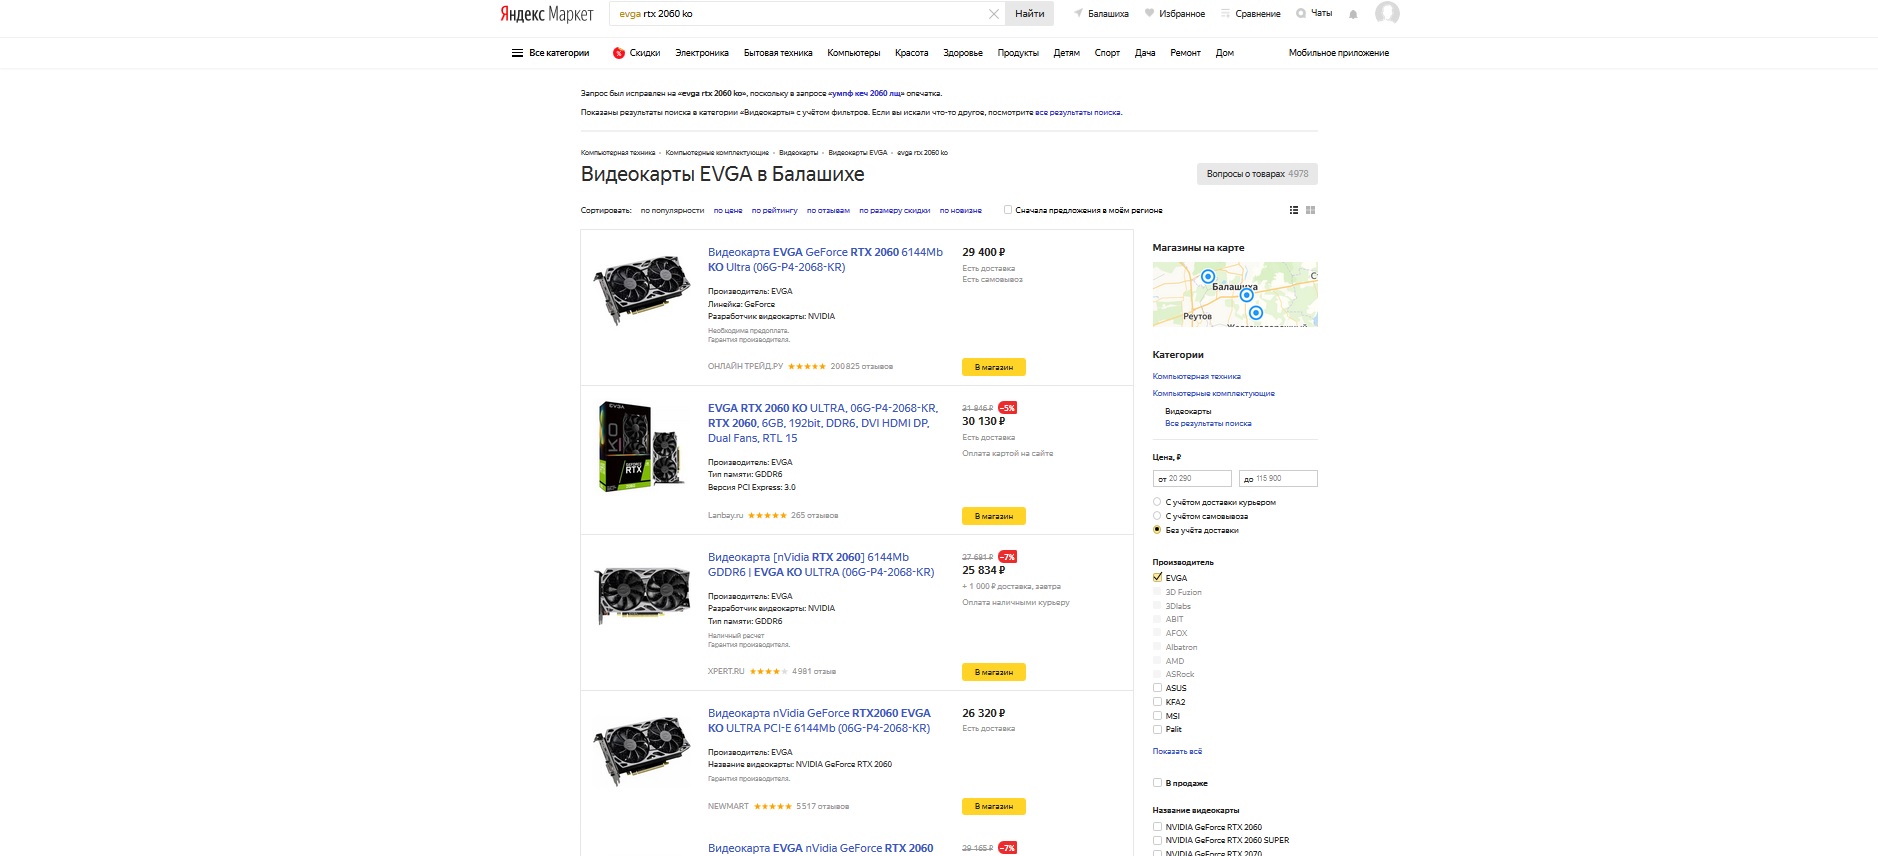Clear the search field with the X icon
Screen dimensions: 1878x856
coord(993,14)
